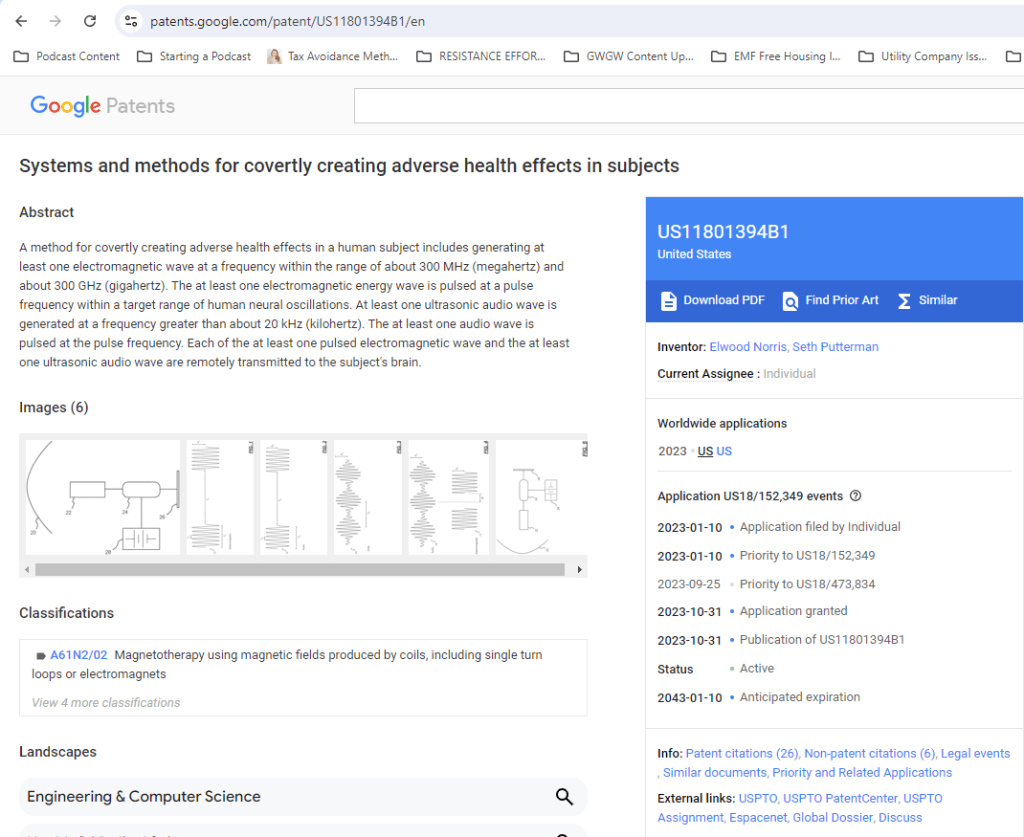Click the site info icon in address bar
Viewport: 1024px width, 837px height.
(131, 21)
